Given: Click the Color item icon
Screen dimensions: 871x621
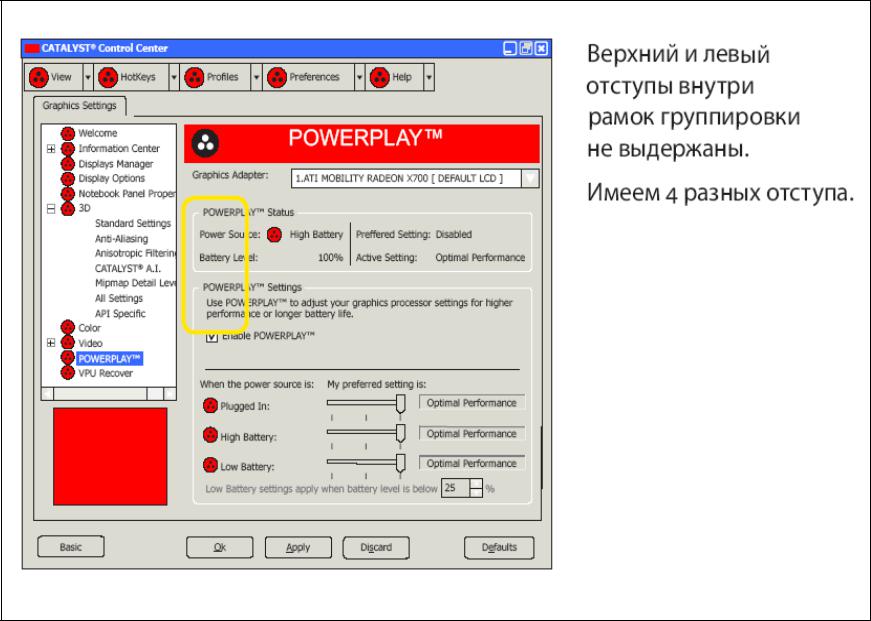Looking at the screenshot, I should pos(68,328).
